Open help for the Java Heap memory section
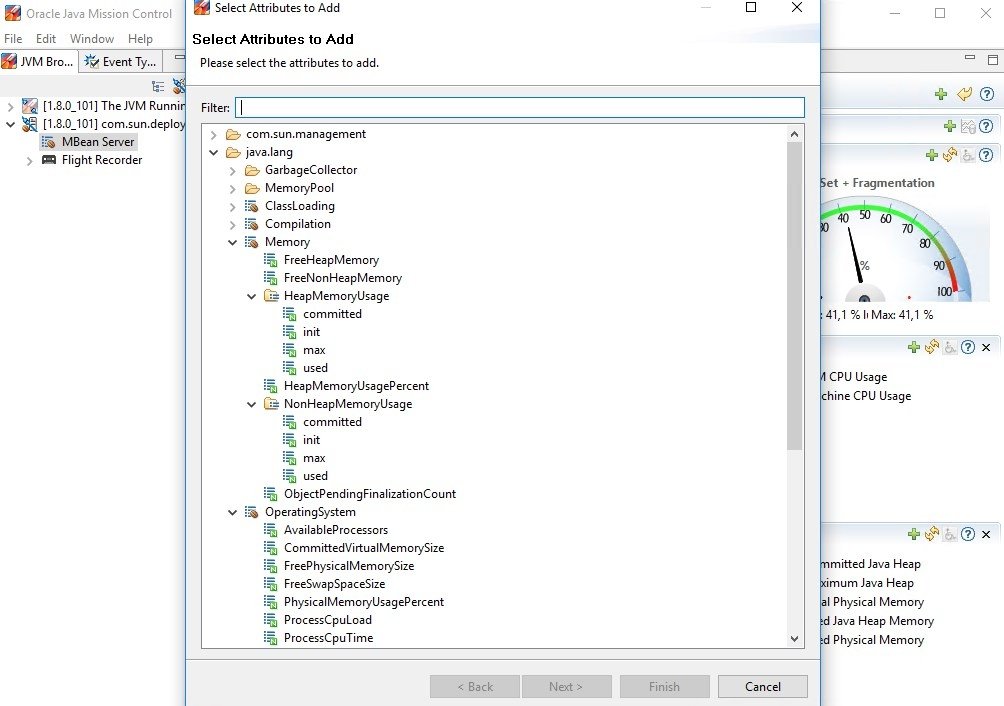The image size is (1004, 706). (968, 534)
